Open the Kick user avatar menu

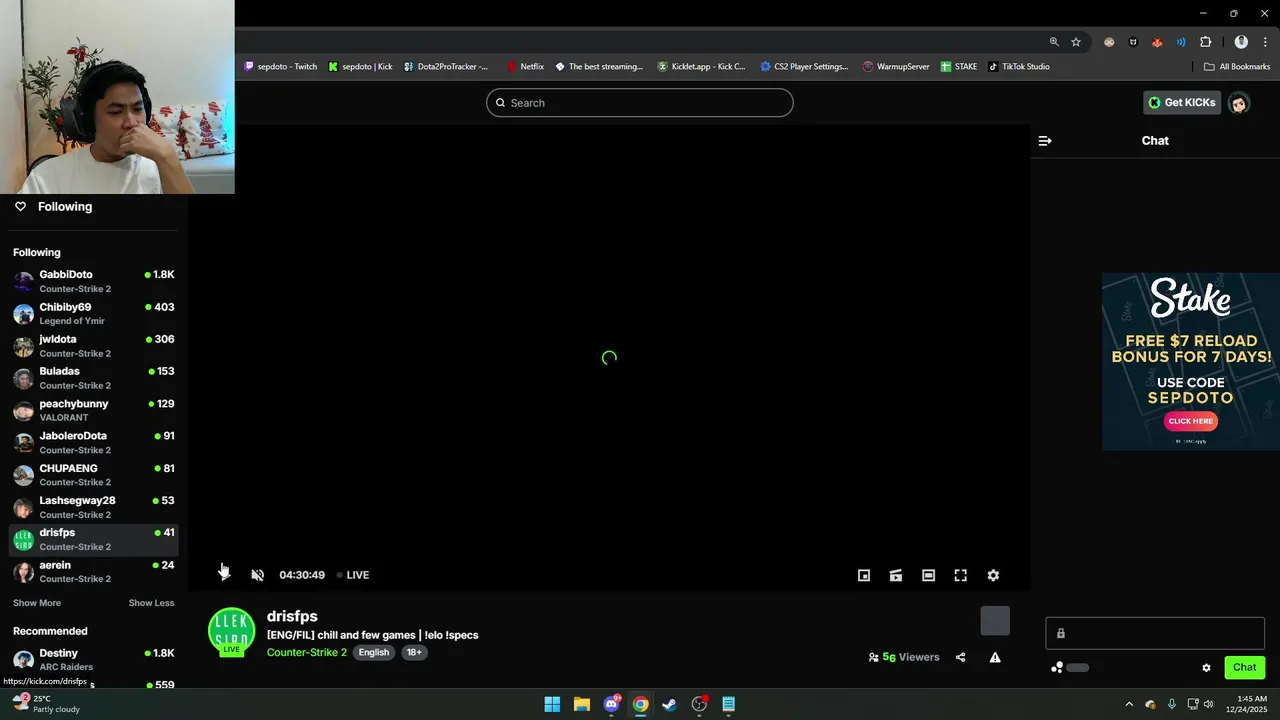point(1239,102)
